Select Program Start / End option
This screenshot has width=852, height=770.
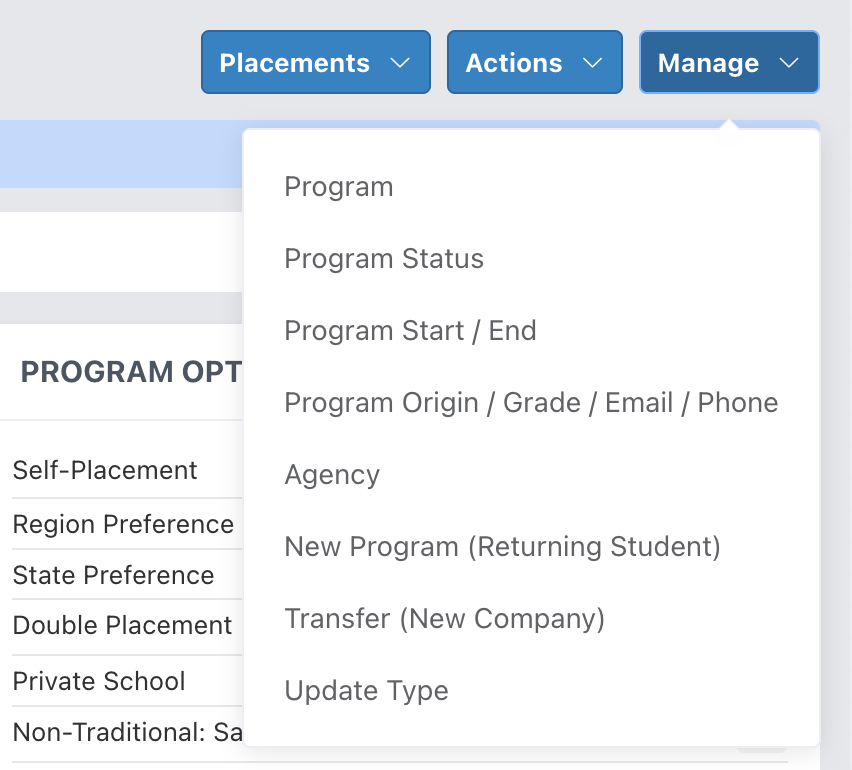(410, 331)
